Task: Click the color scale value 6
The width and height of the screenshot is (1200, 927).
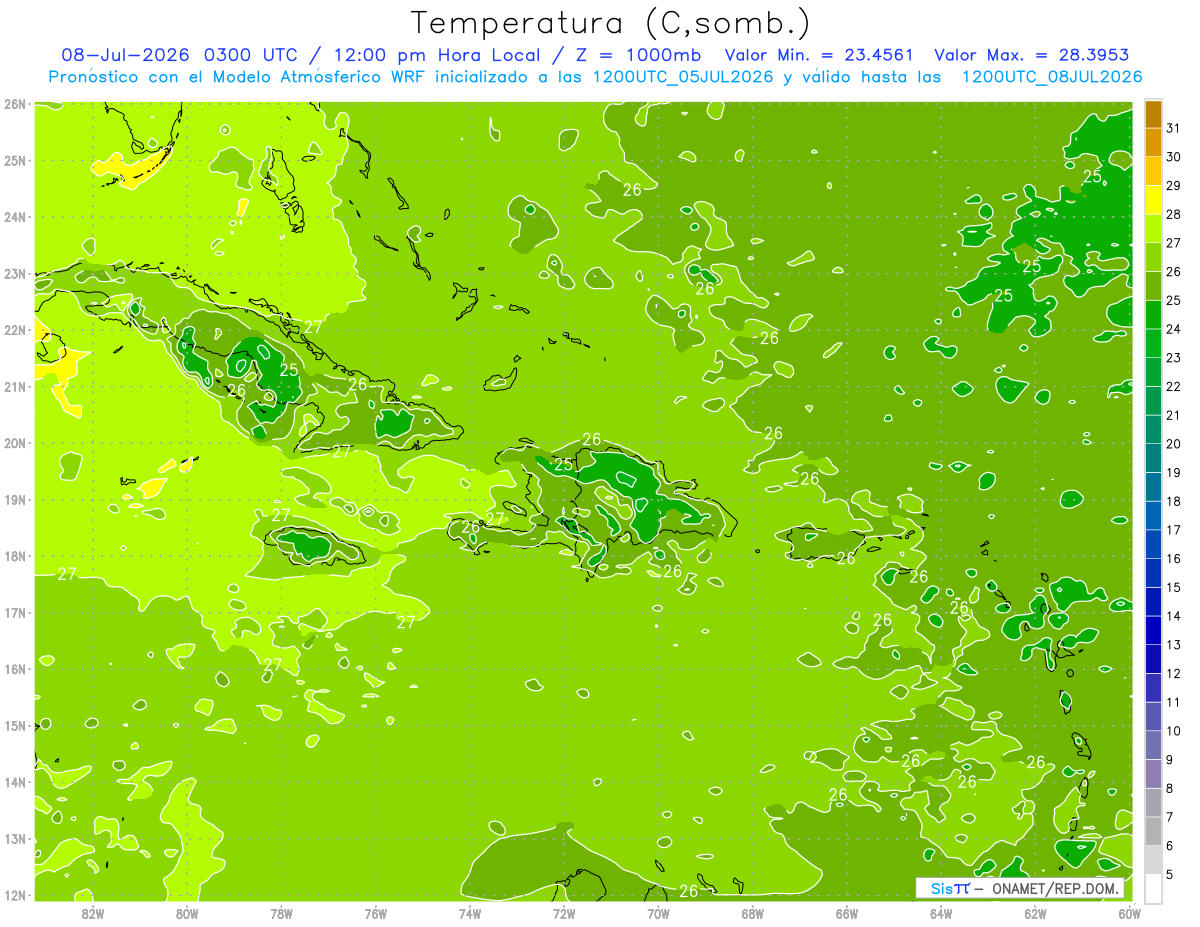Action: (1171, 846)
